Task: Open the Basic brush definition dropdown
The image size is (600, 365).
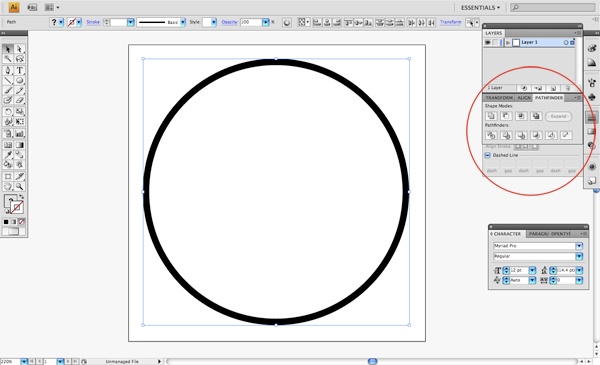Action: click(x=183, y=22)
